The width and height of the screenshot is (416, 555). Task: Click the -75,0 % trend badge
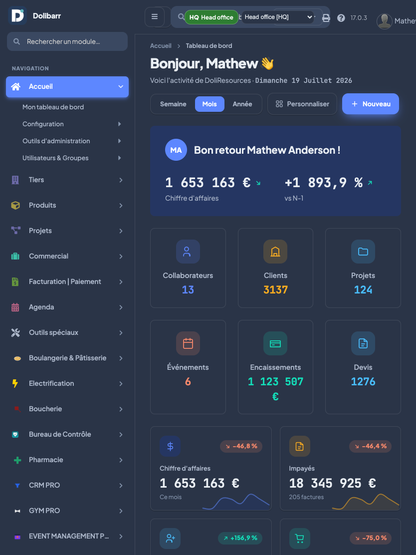[x=371, y=538]
